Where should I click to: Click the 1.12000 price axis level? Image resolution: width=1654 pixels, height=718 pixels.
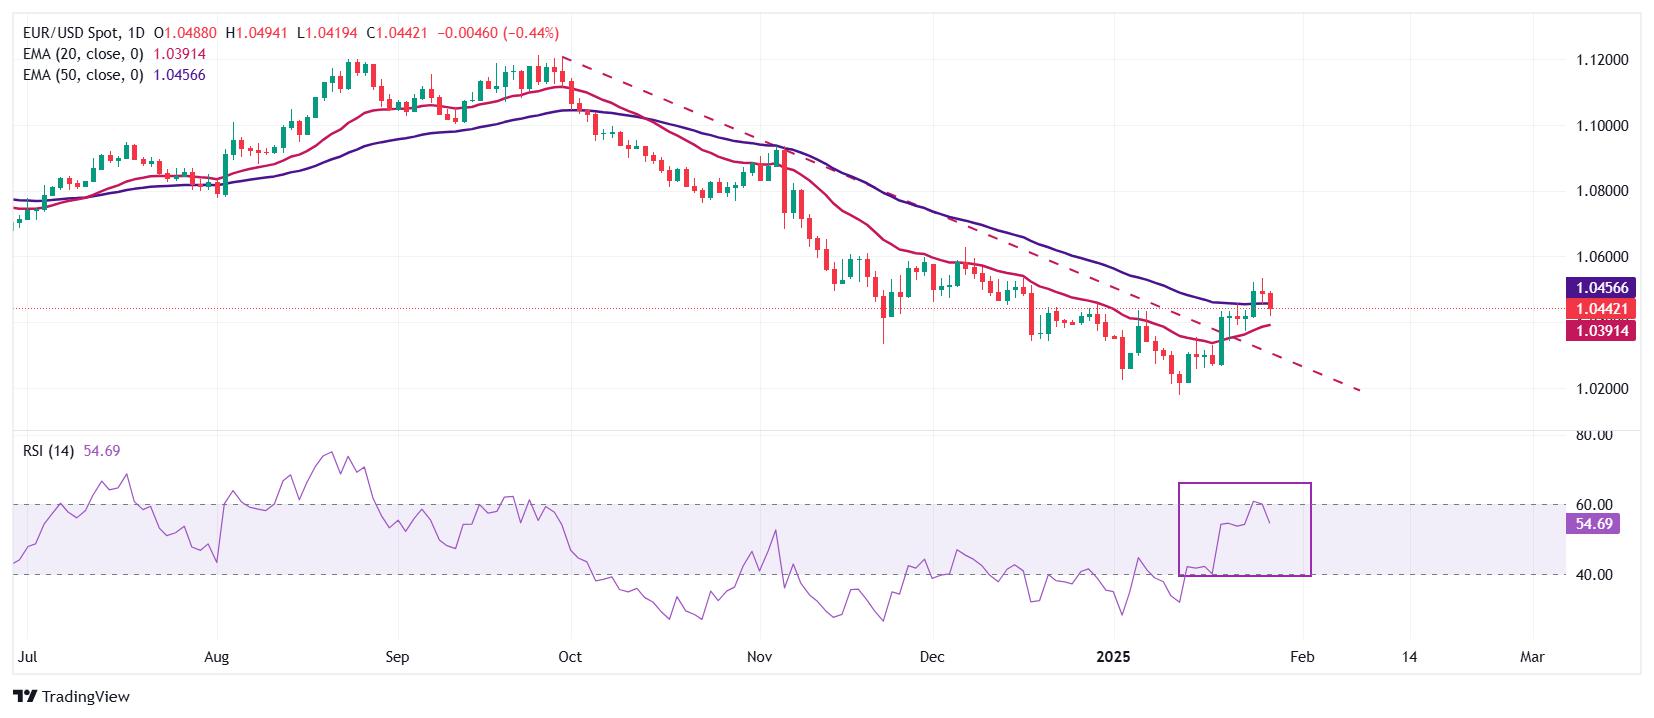click(x=1602, y=60)
